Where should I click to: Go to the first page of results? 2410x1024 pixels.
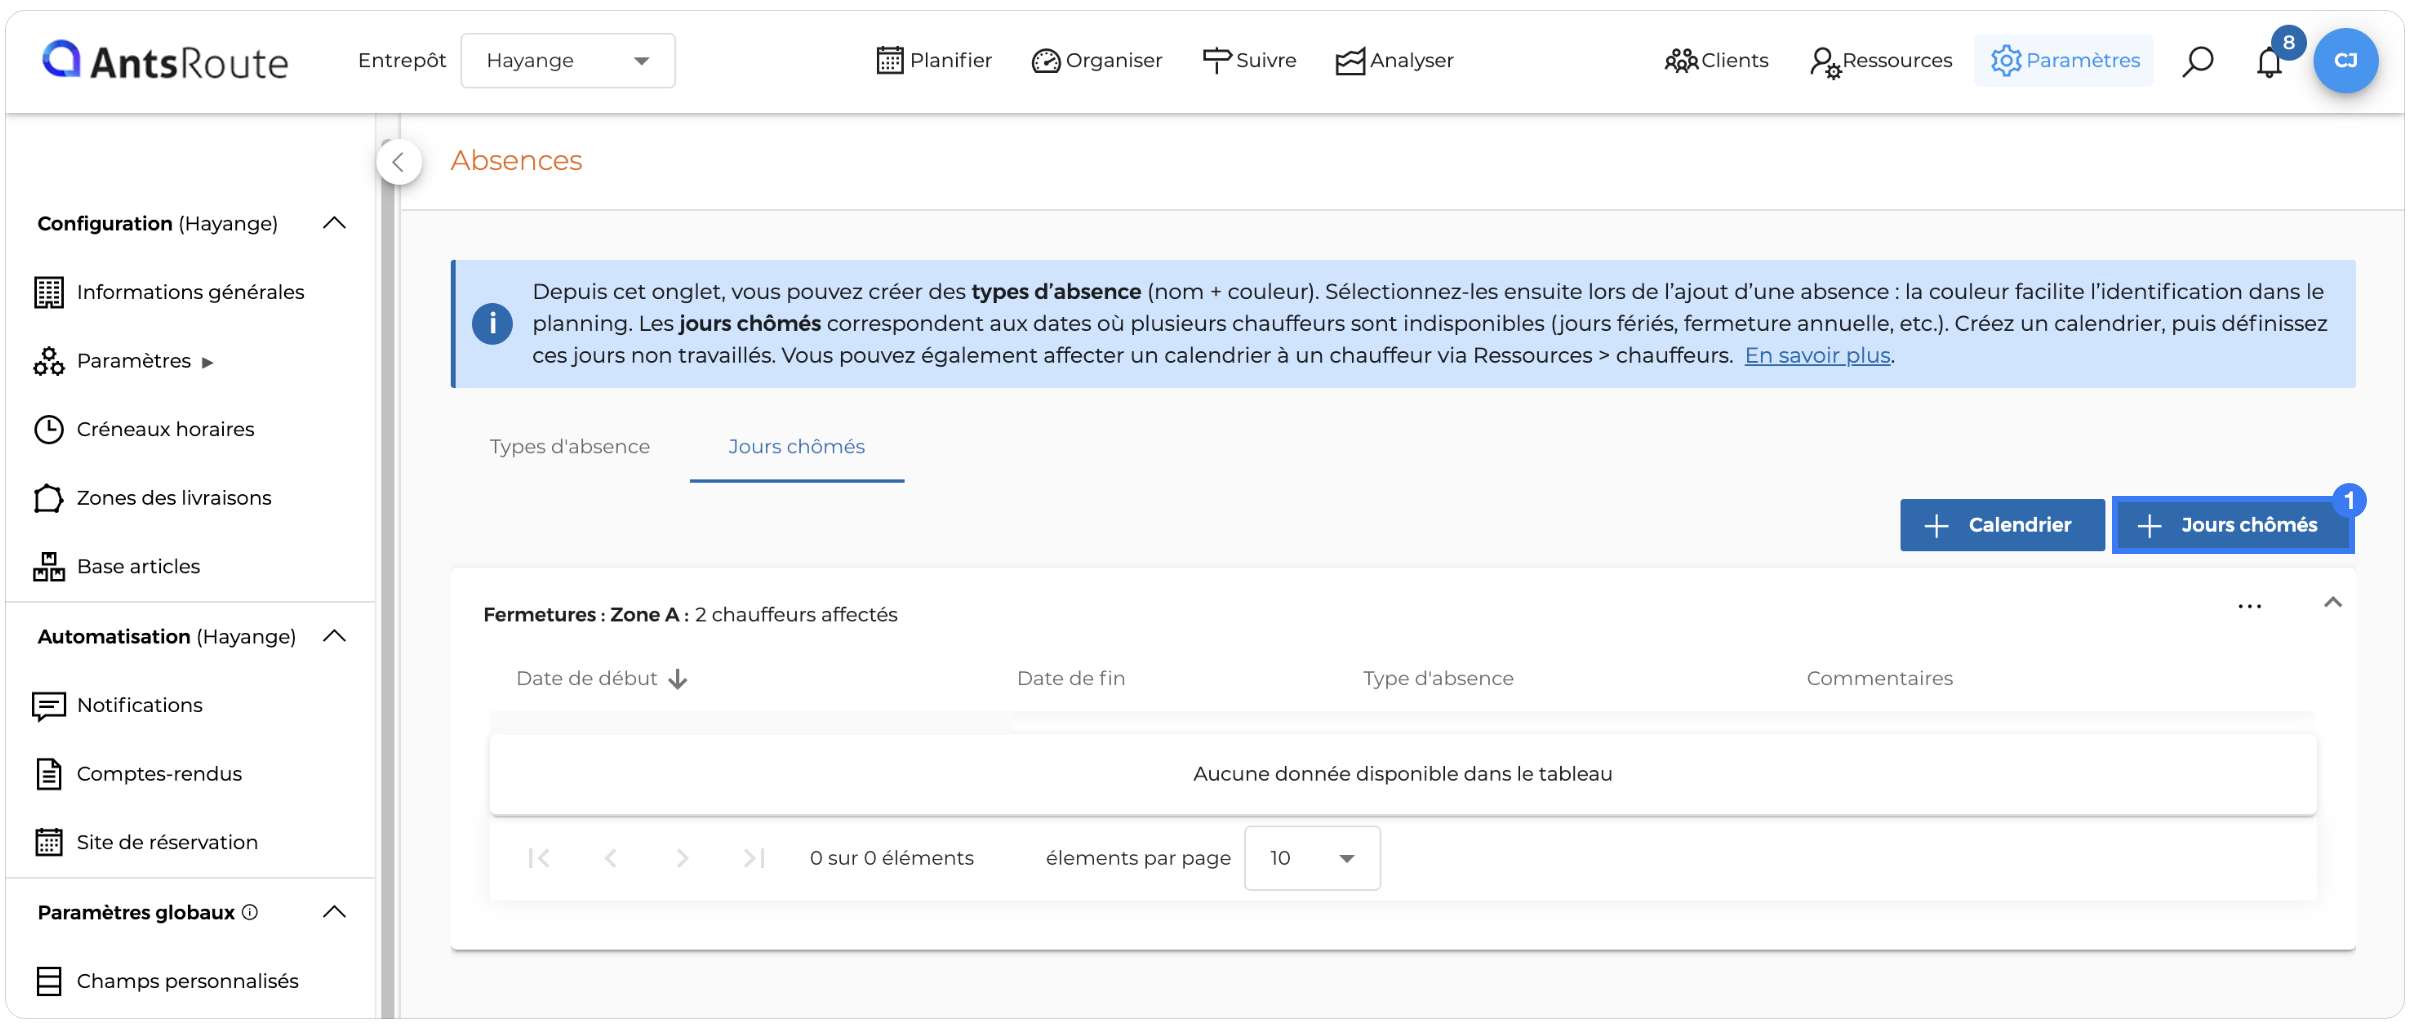point(538,858)
